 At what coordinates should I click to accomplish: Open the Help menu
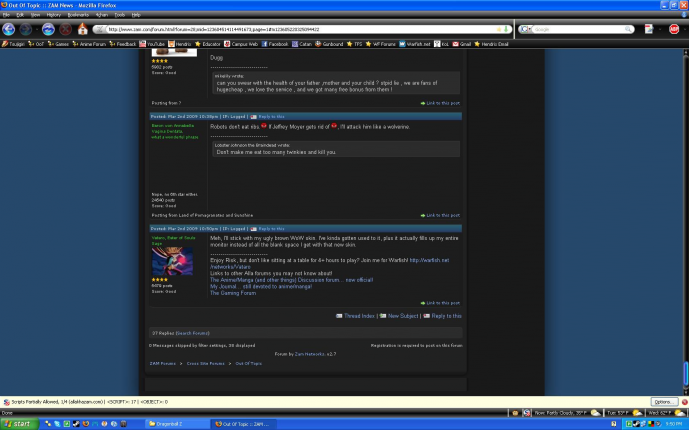(x=136, y=15)
